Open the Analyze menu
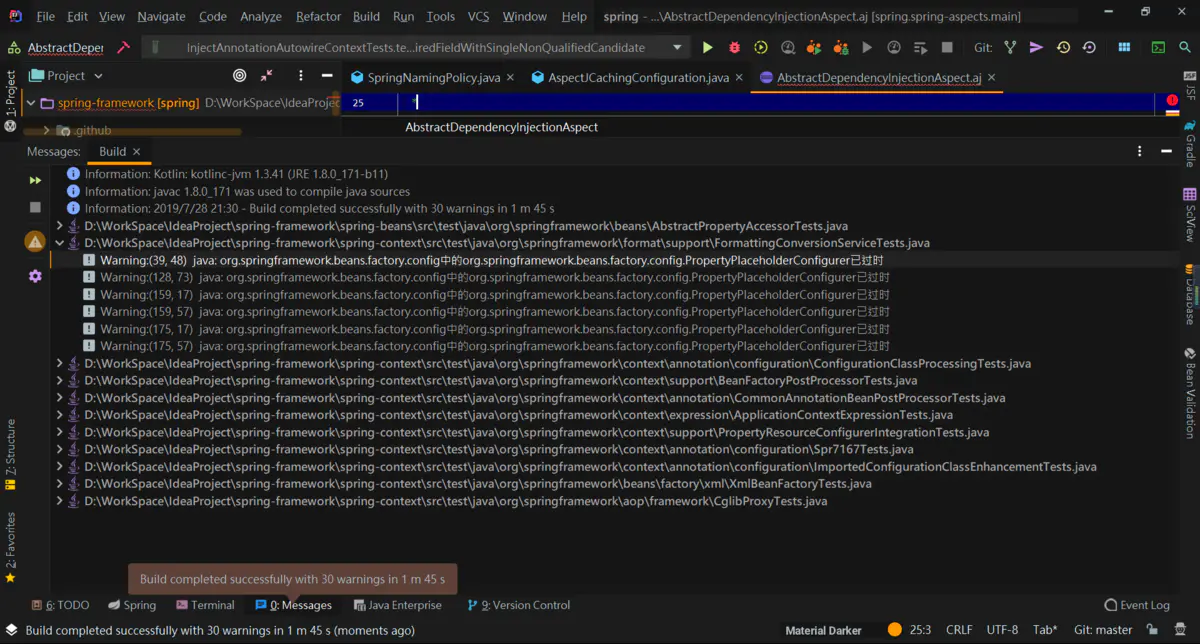1200x644 pixels. (261, 16)
